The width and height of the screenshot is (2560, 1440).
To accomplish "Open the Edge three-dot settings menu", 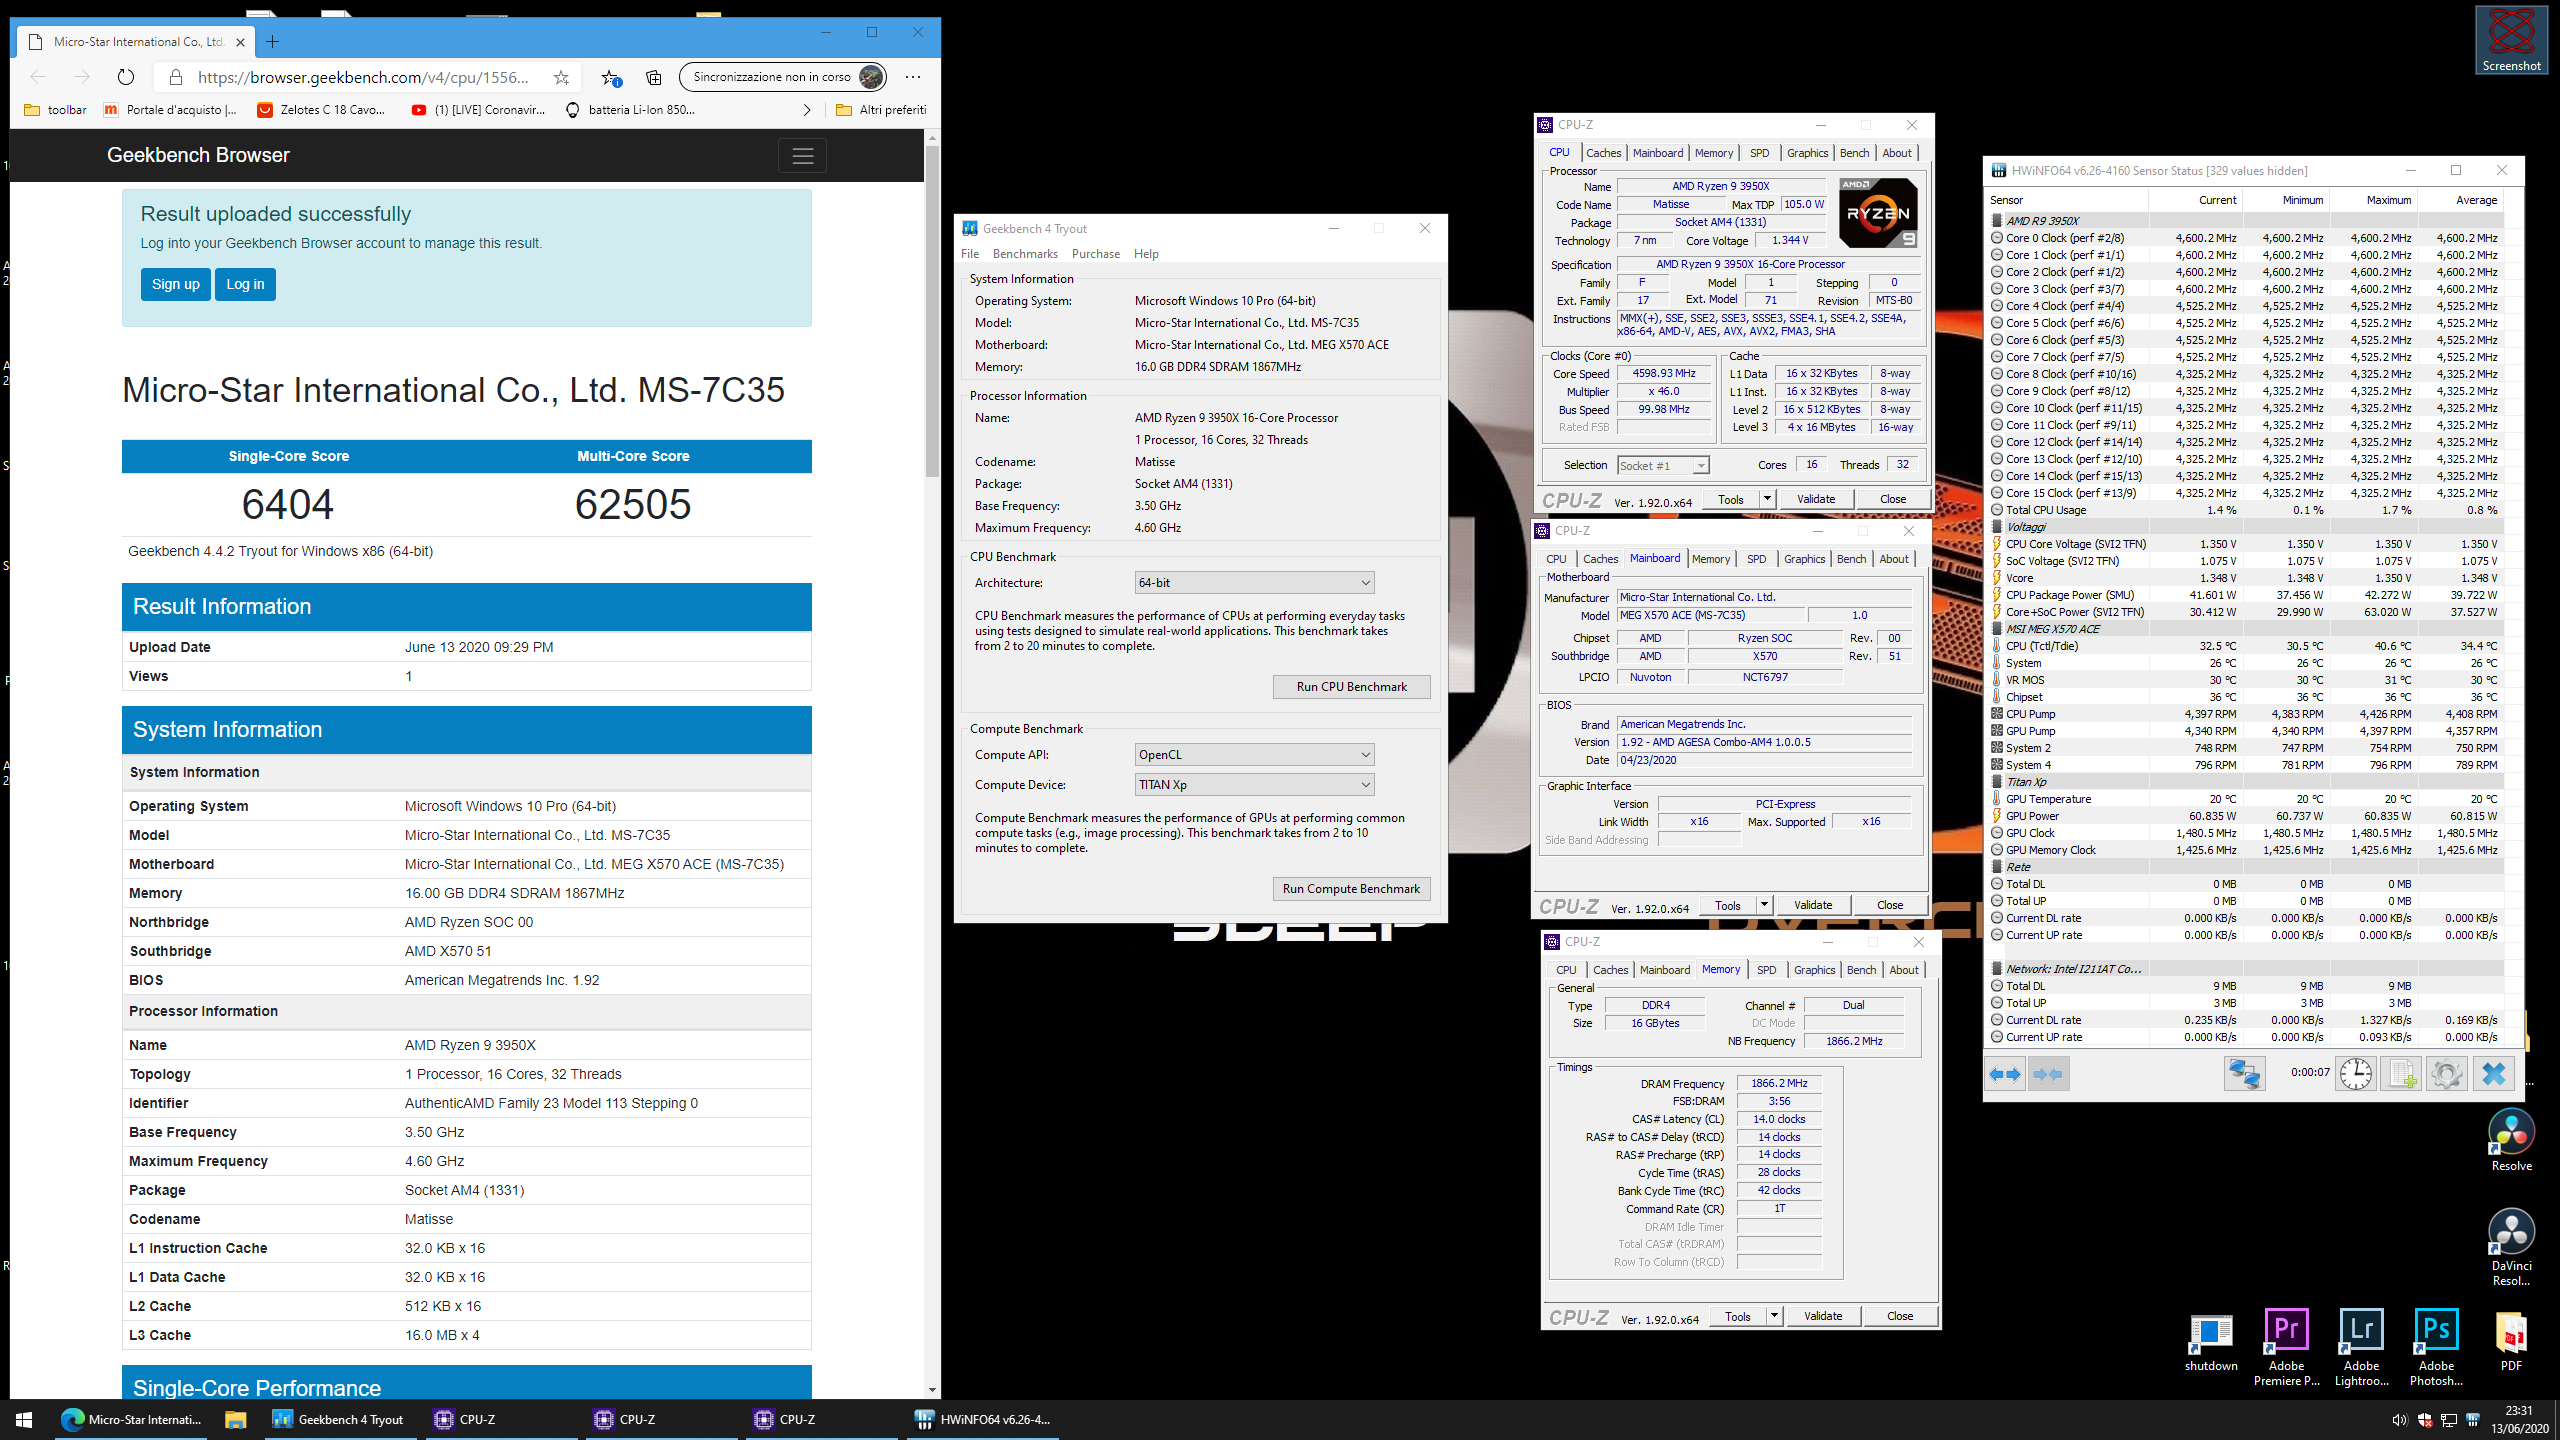I will click(x=913, y=77).
